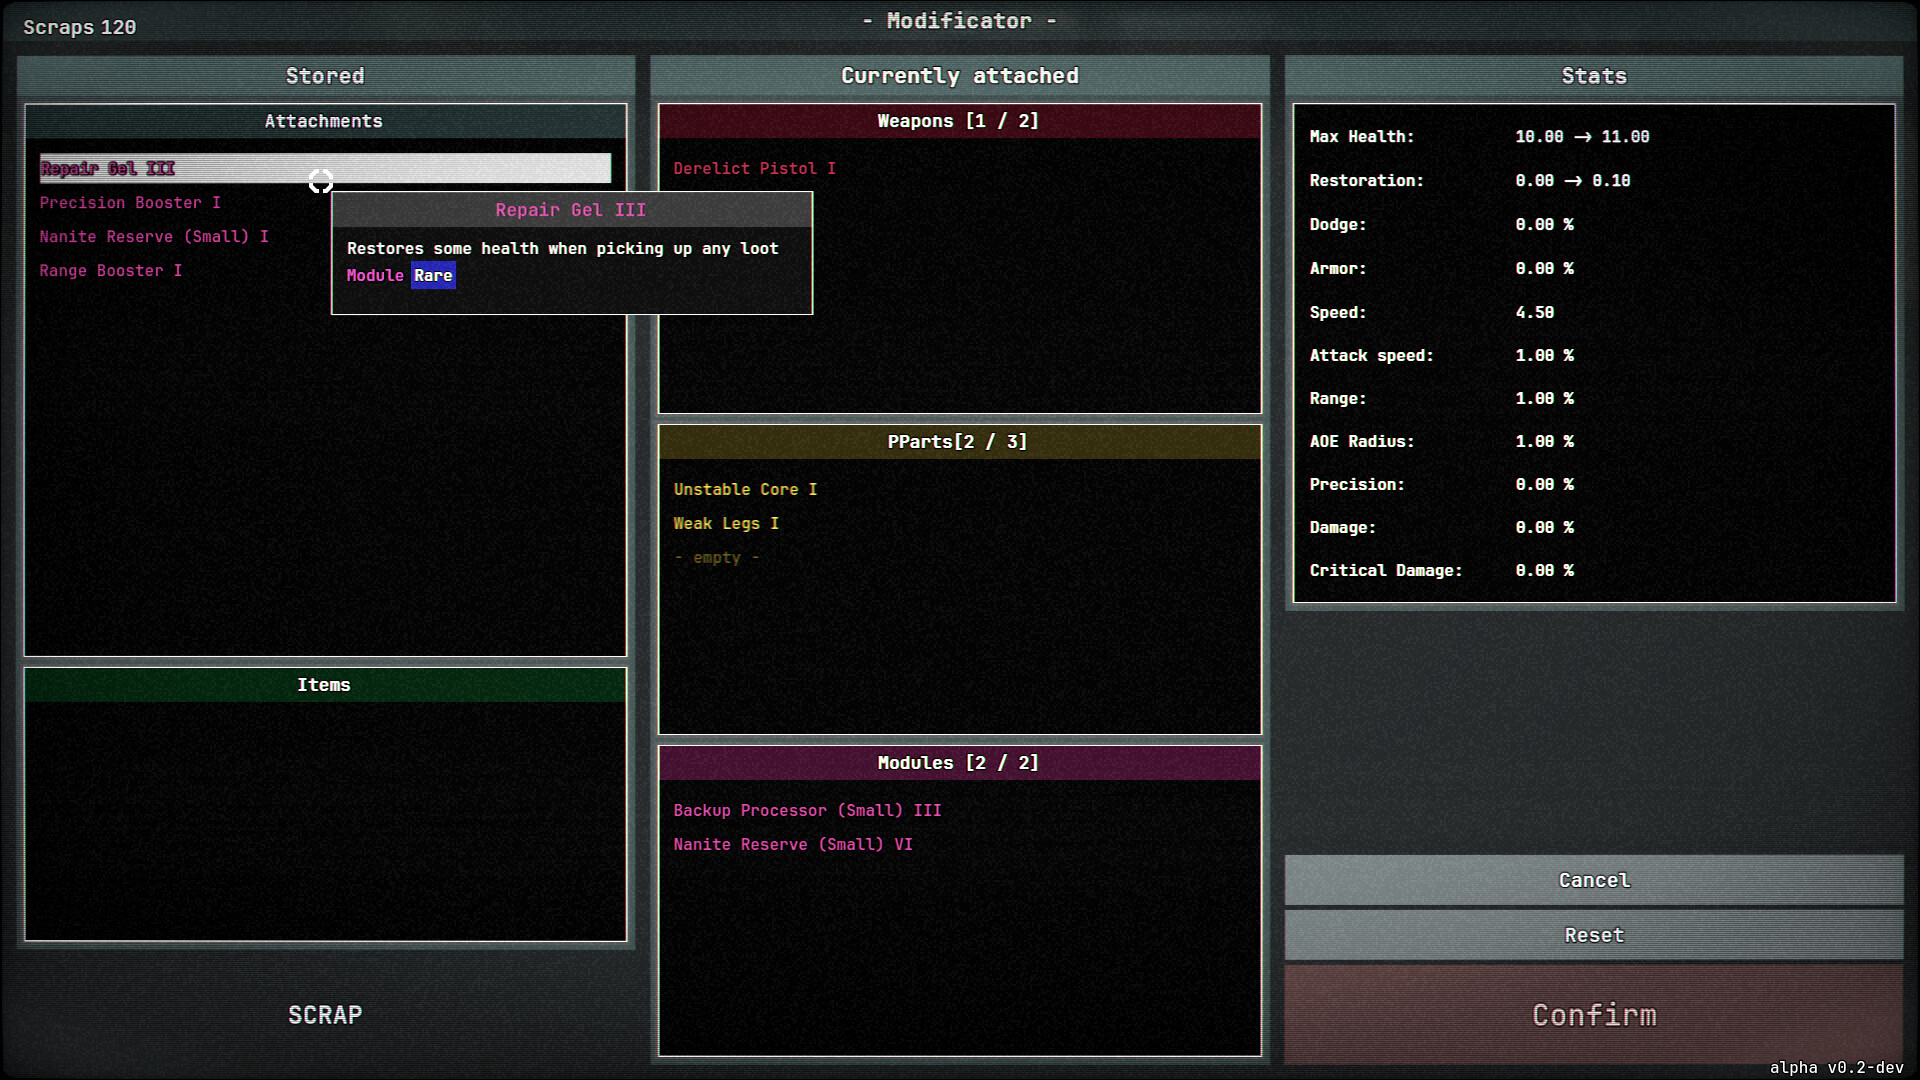
Task: Select Precision Booster I attachment
Action: (x=130, y=202)
